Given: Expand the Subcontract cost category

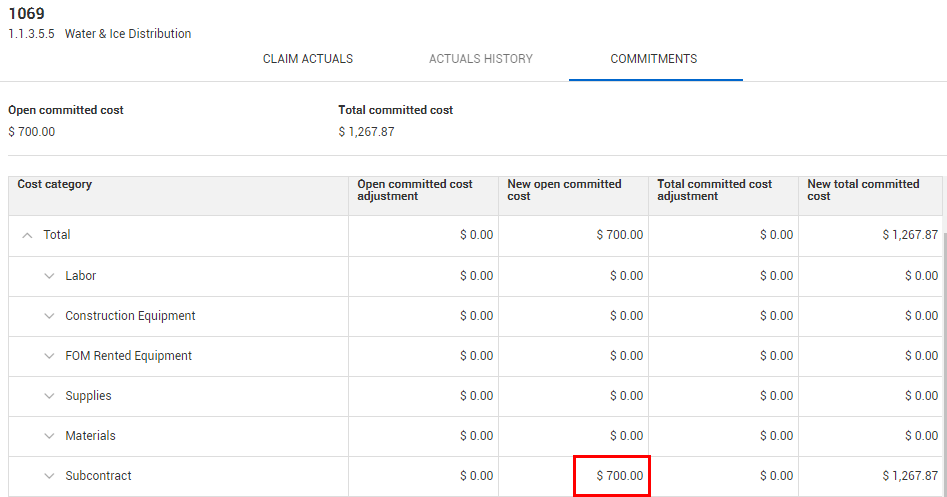Looking at the screenshot, I should click(49, 476).
